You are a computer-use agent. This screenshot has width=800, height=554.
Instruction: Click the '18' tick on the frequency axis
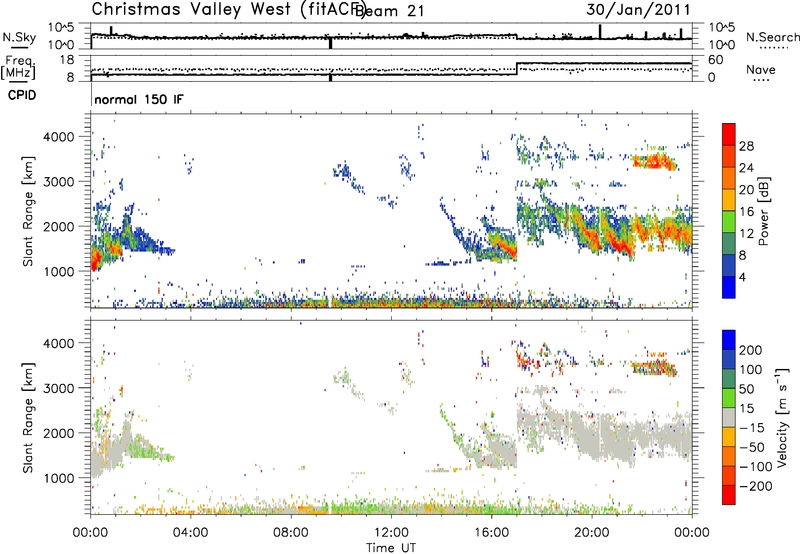click(67, 60)
